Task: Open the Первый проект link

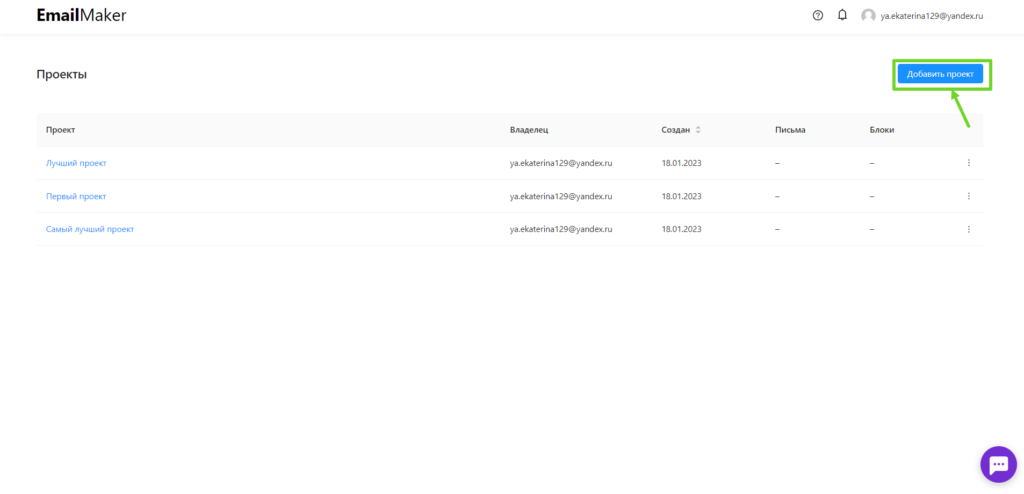Action: pyautogui.click(x=76, y=196)
